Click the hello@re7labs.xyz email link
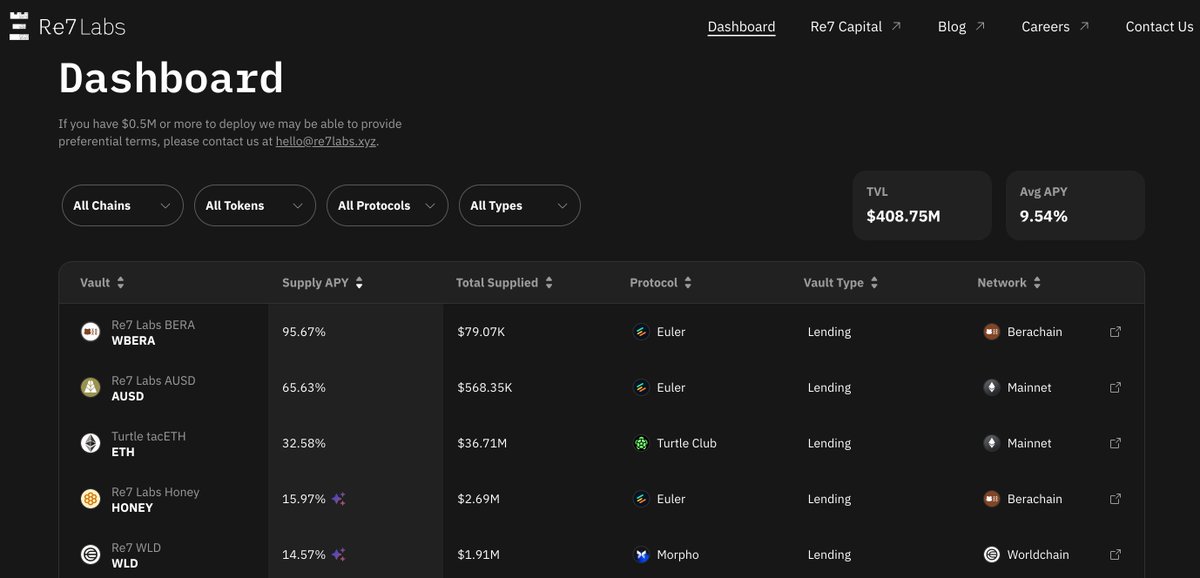The image size is (1200, 578). point(326,142)
